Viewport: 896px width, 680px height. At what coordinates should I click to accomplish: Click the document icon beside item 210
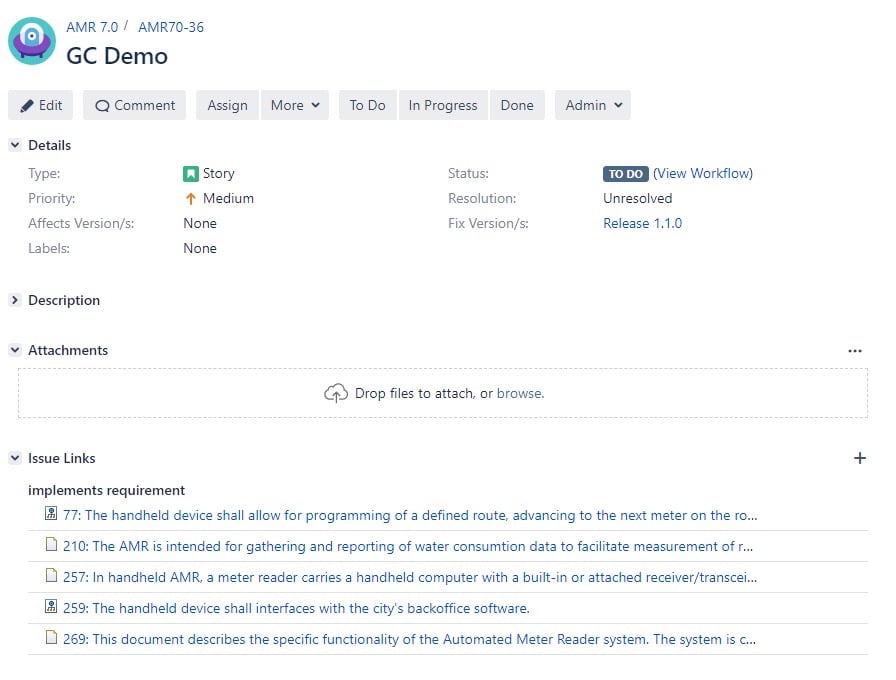point(52,546)
